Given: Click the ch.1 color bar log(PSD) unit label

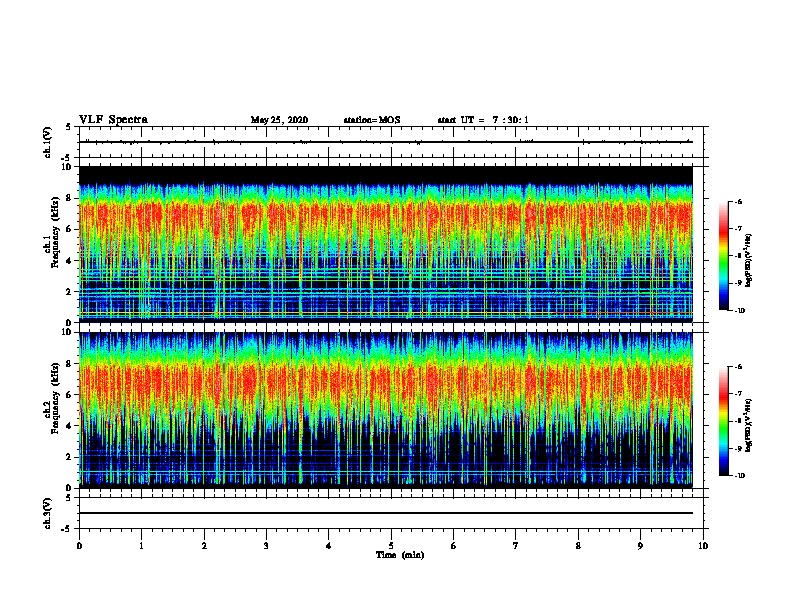Looking at the screenshot, I should tap(749, 260).
